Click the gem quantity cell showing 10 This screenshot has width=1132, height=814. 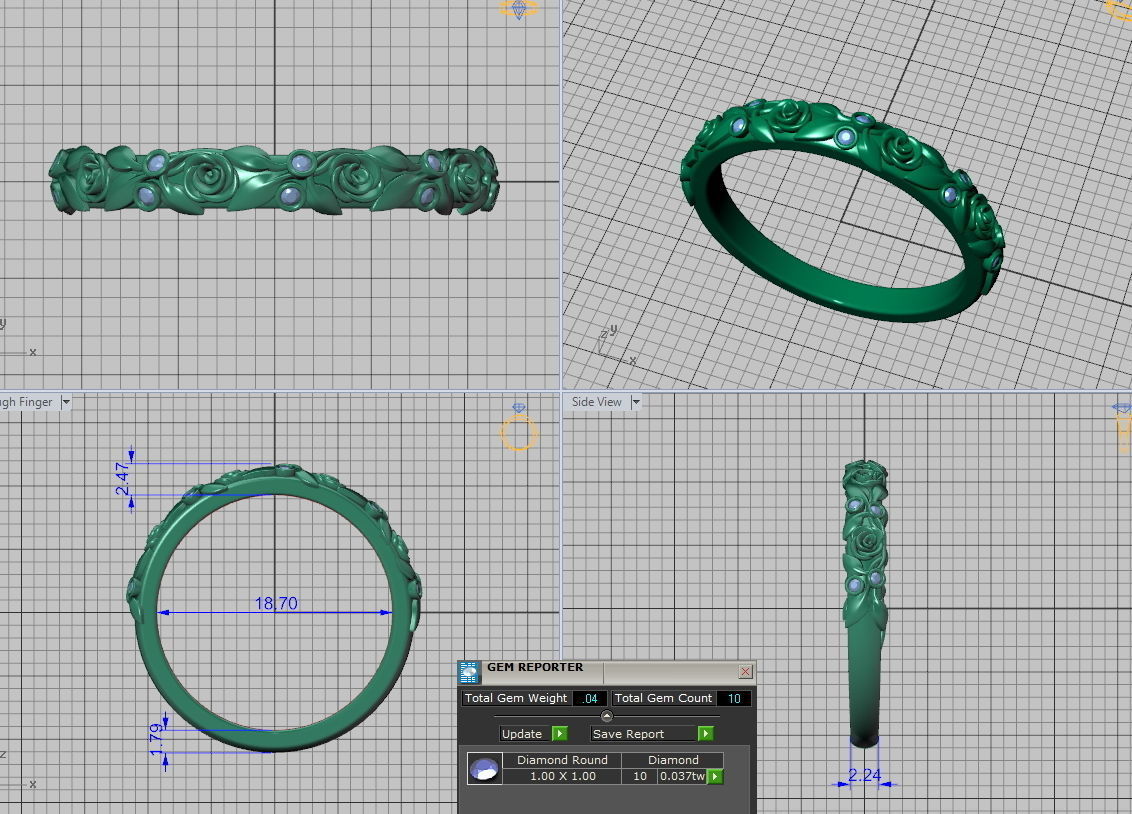[x=640, y=776]
